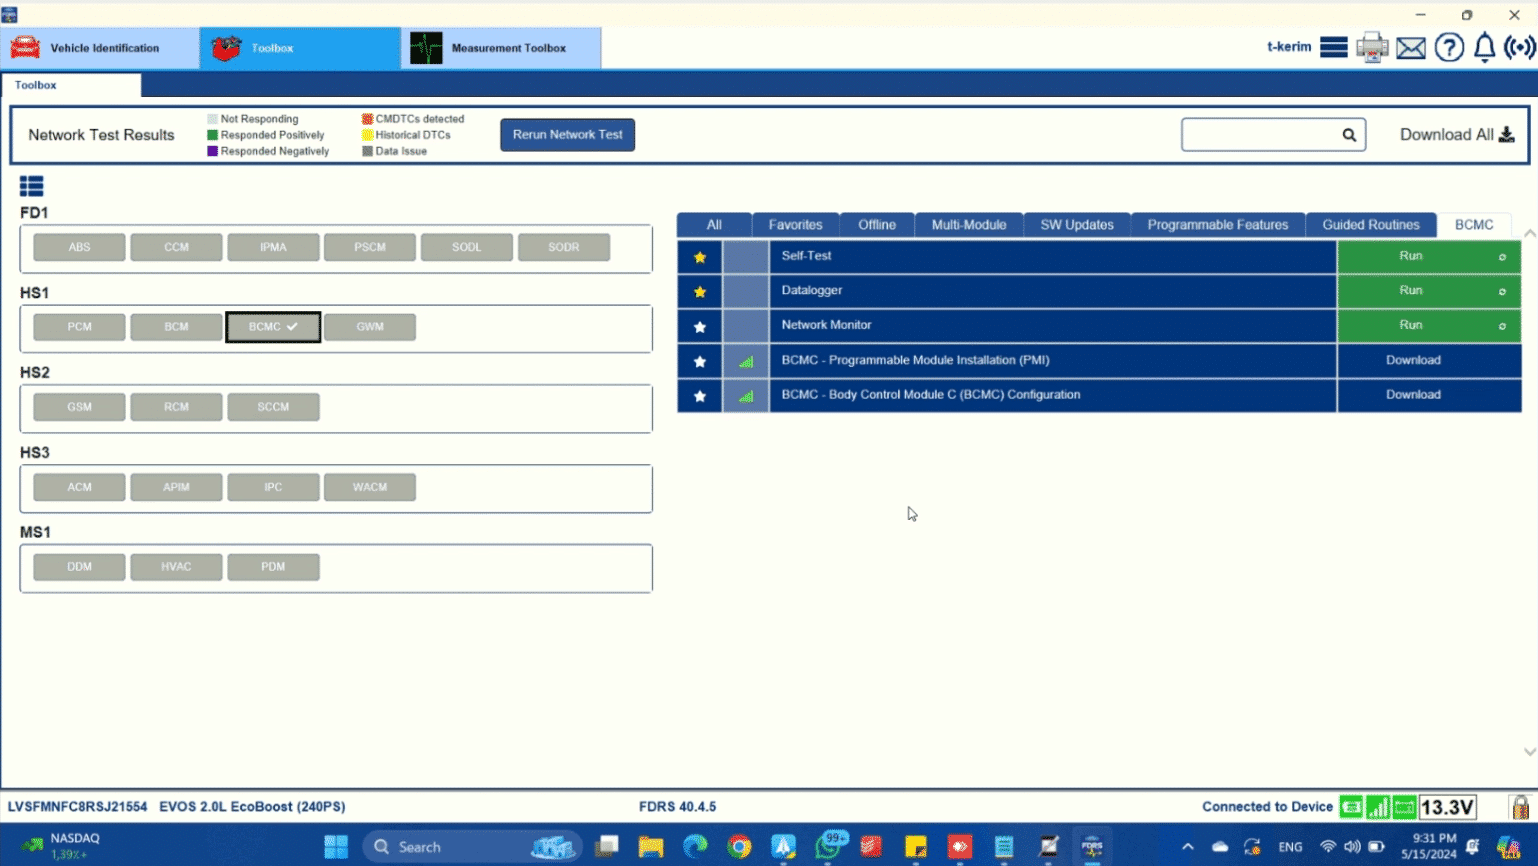1538x866 pixels.
Task: Click signal icon on BCMC PMI row
Action: (x=746, y=361)
